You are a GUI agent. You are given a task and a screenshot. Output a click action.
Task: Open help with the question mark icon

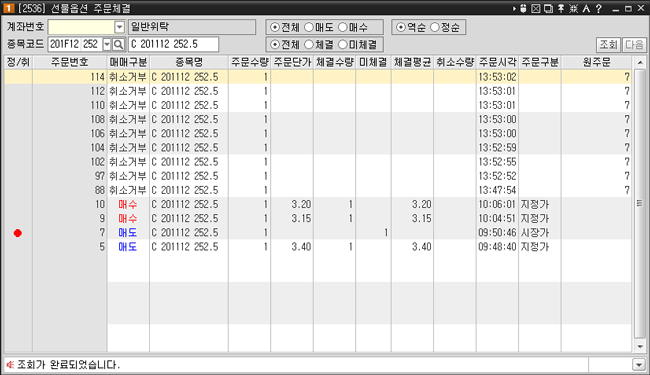599,8
